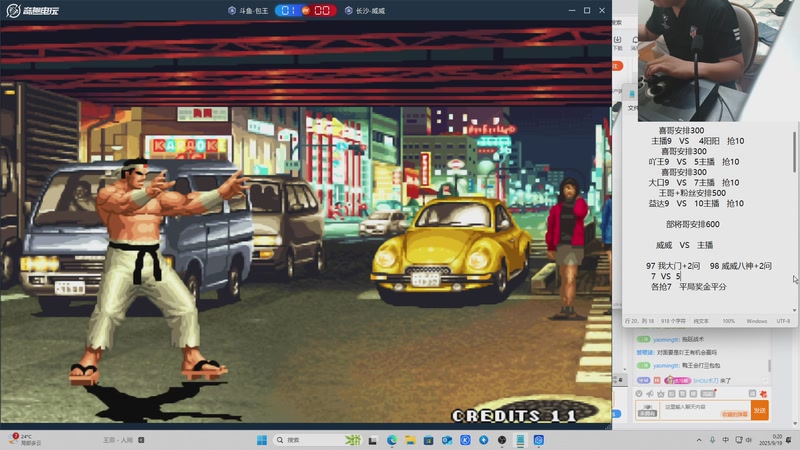Click the volume icon in system tray
800x450 pixels.
pyautogui.click(x=749, y=440)
